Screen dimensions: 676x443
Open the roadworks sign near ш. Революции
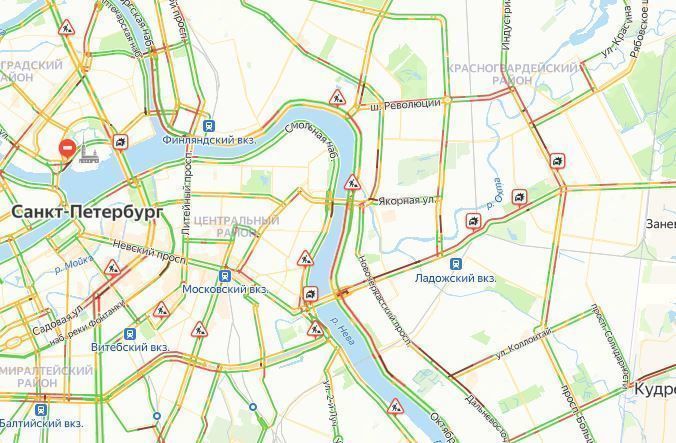337,98
